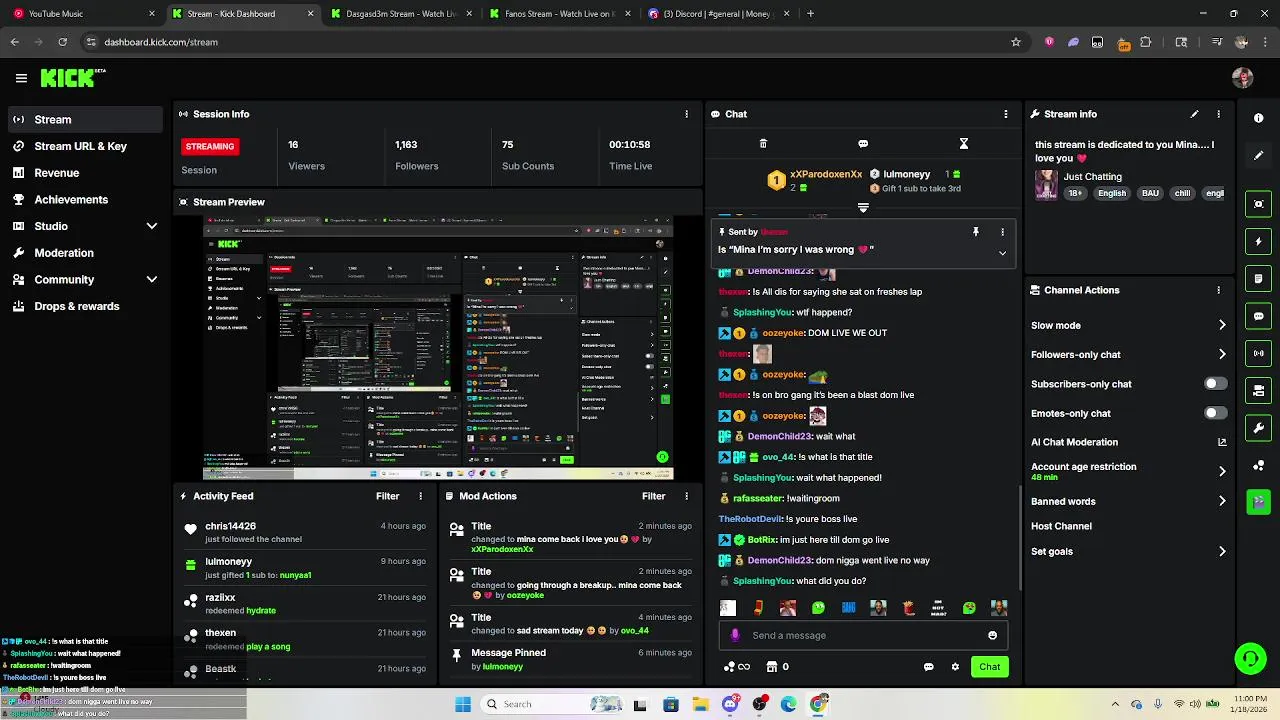Click the trash icon in Chat panel

tap(763, 144)
